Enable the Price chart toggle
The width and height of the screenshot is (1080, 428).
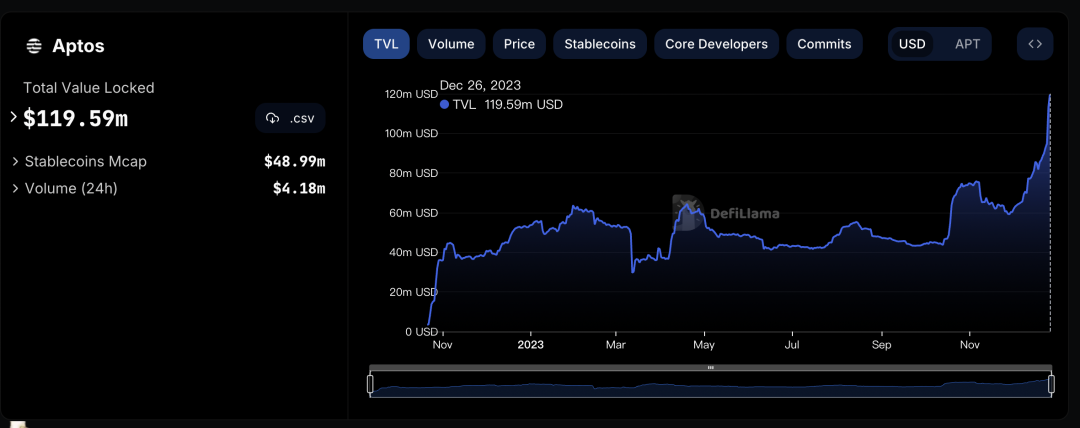[519, 44]
